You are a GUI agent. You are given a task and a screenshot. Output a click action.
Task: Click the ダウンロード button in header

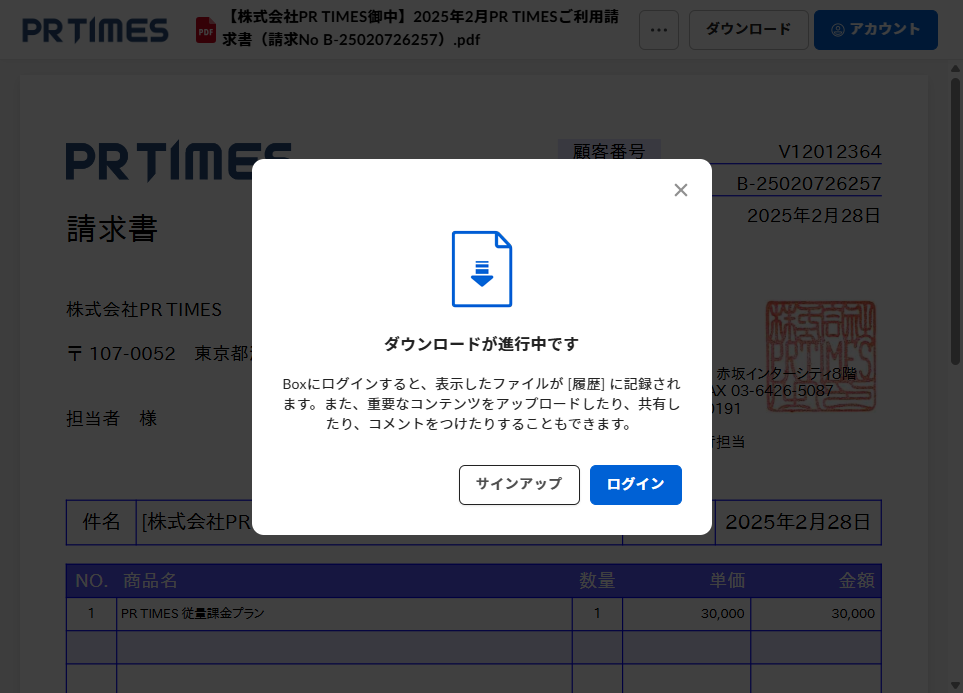pos(749,29)
